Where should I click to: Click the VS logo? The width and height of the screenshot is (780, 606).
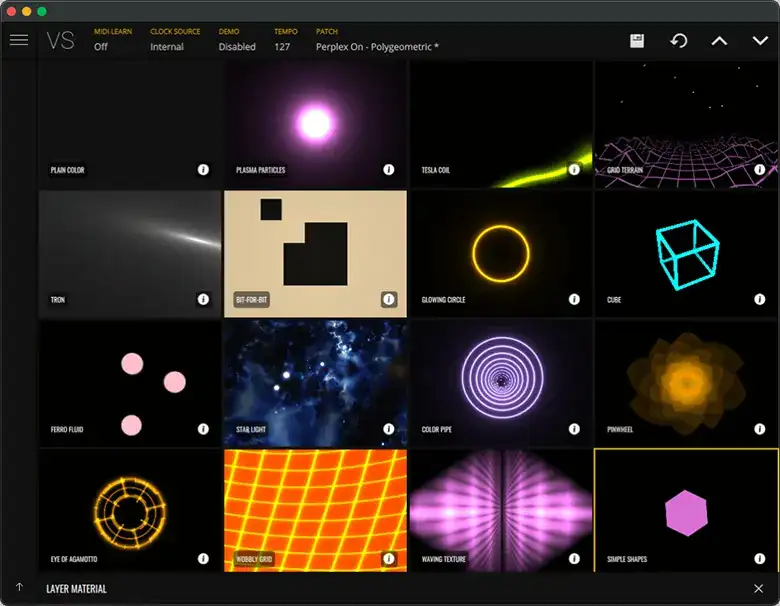[x=61, y=40]
